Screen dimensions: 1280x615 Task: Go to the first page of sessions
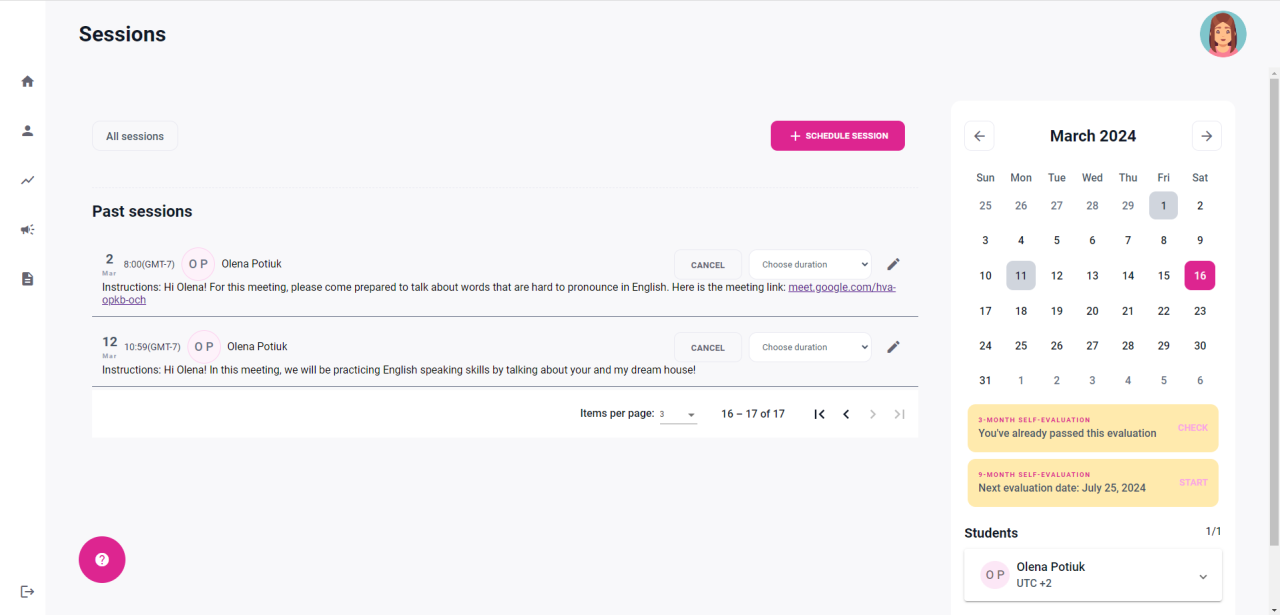[x=819, y=414]
